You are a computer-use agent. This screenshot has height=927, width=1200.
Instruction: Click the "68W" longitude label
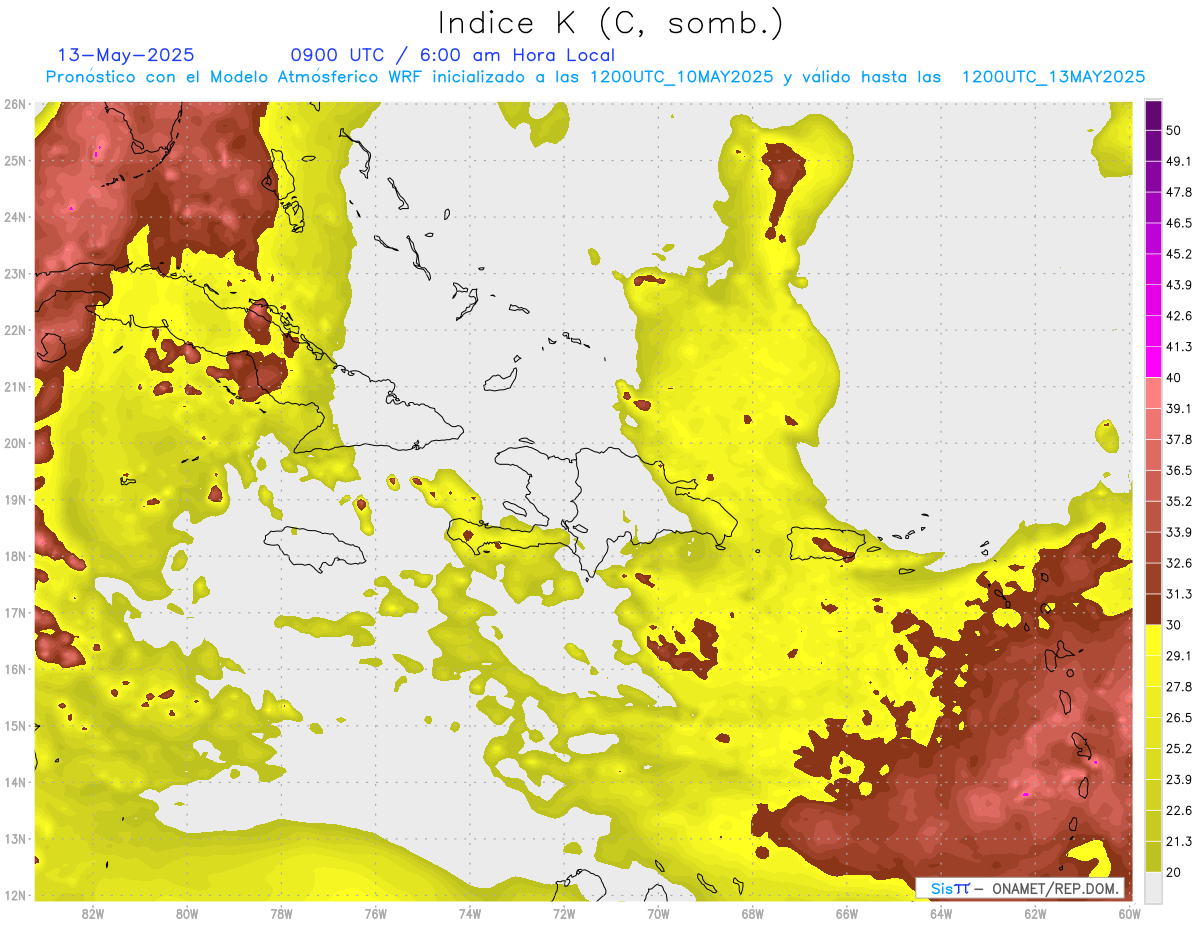[753, 913]
